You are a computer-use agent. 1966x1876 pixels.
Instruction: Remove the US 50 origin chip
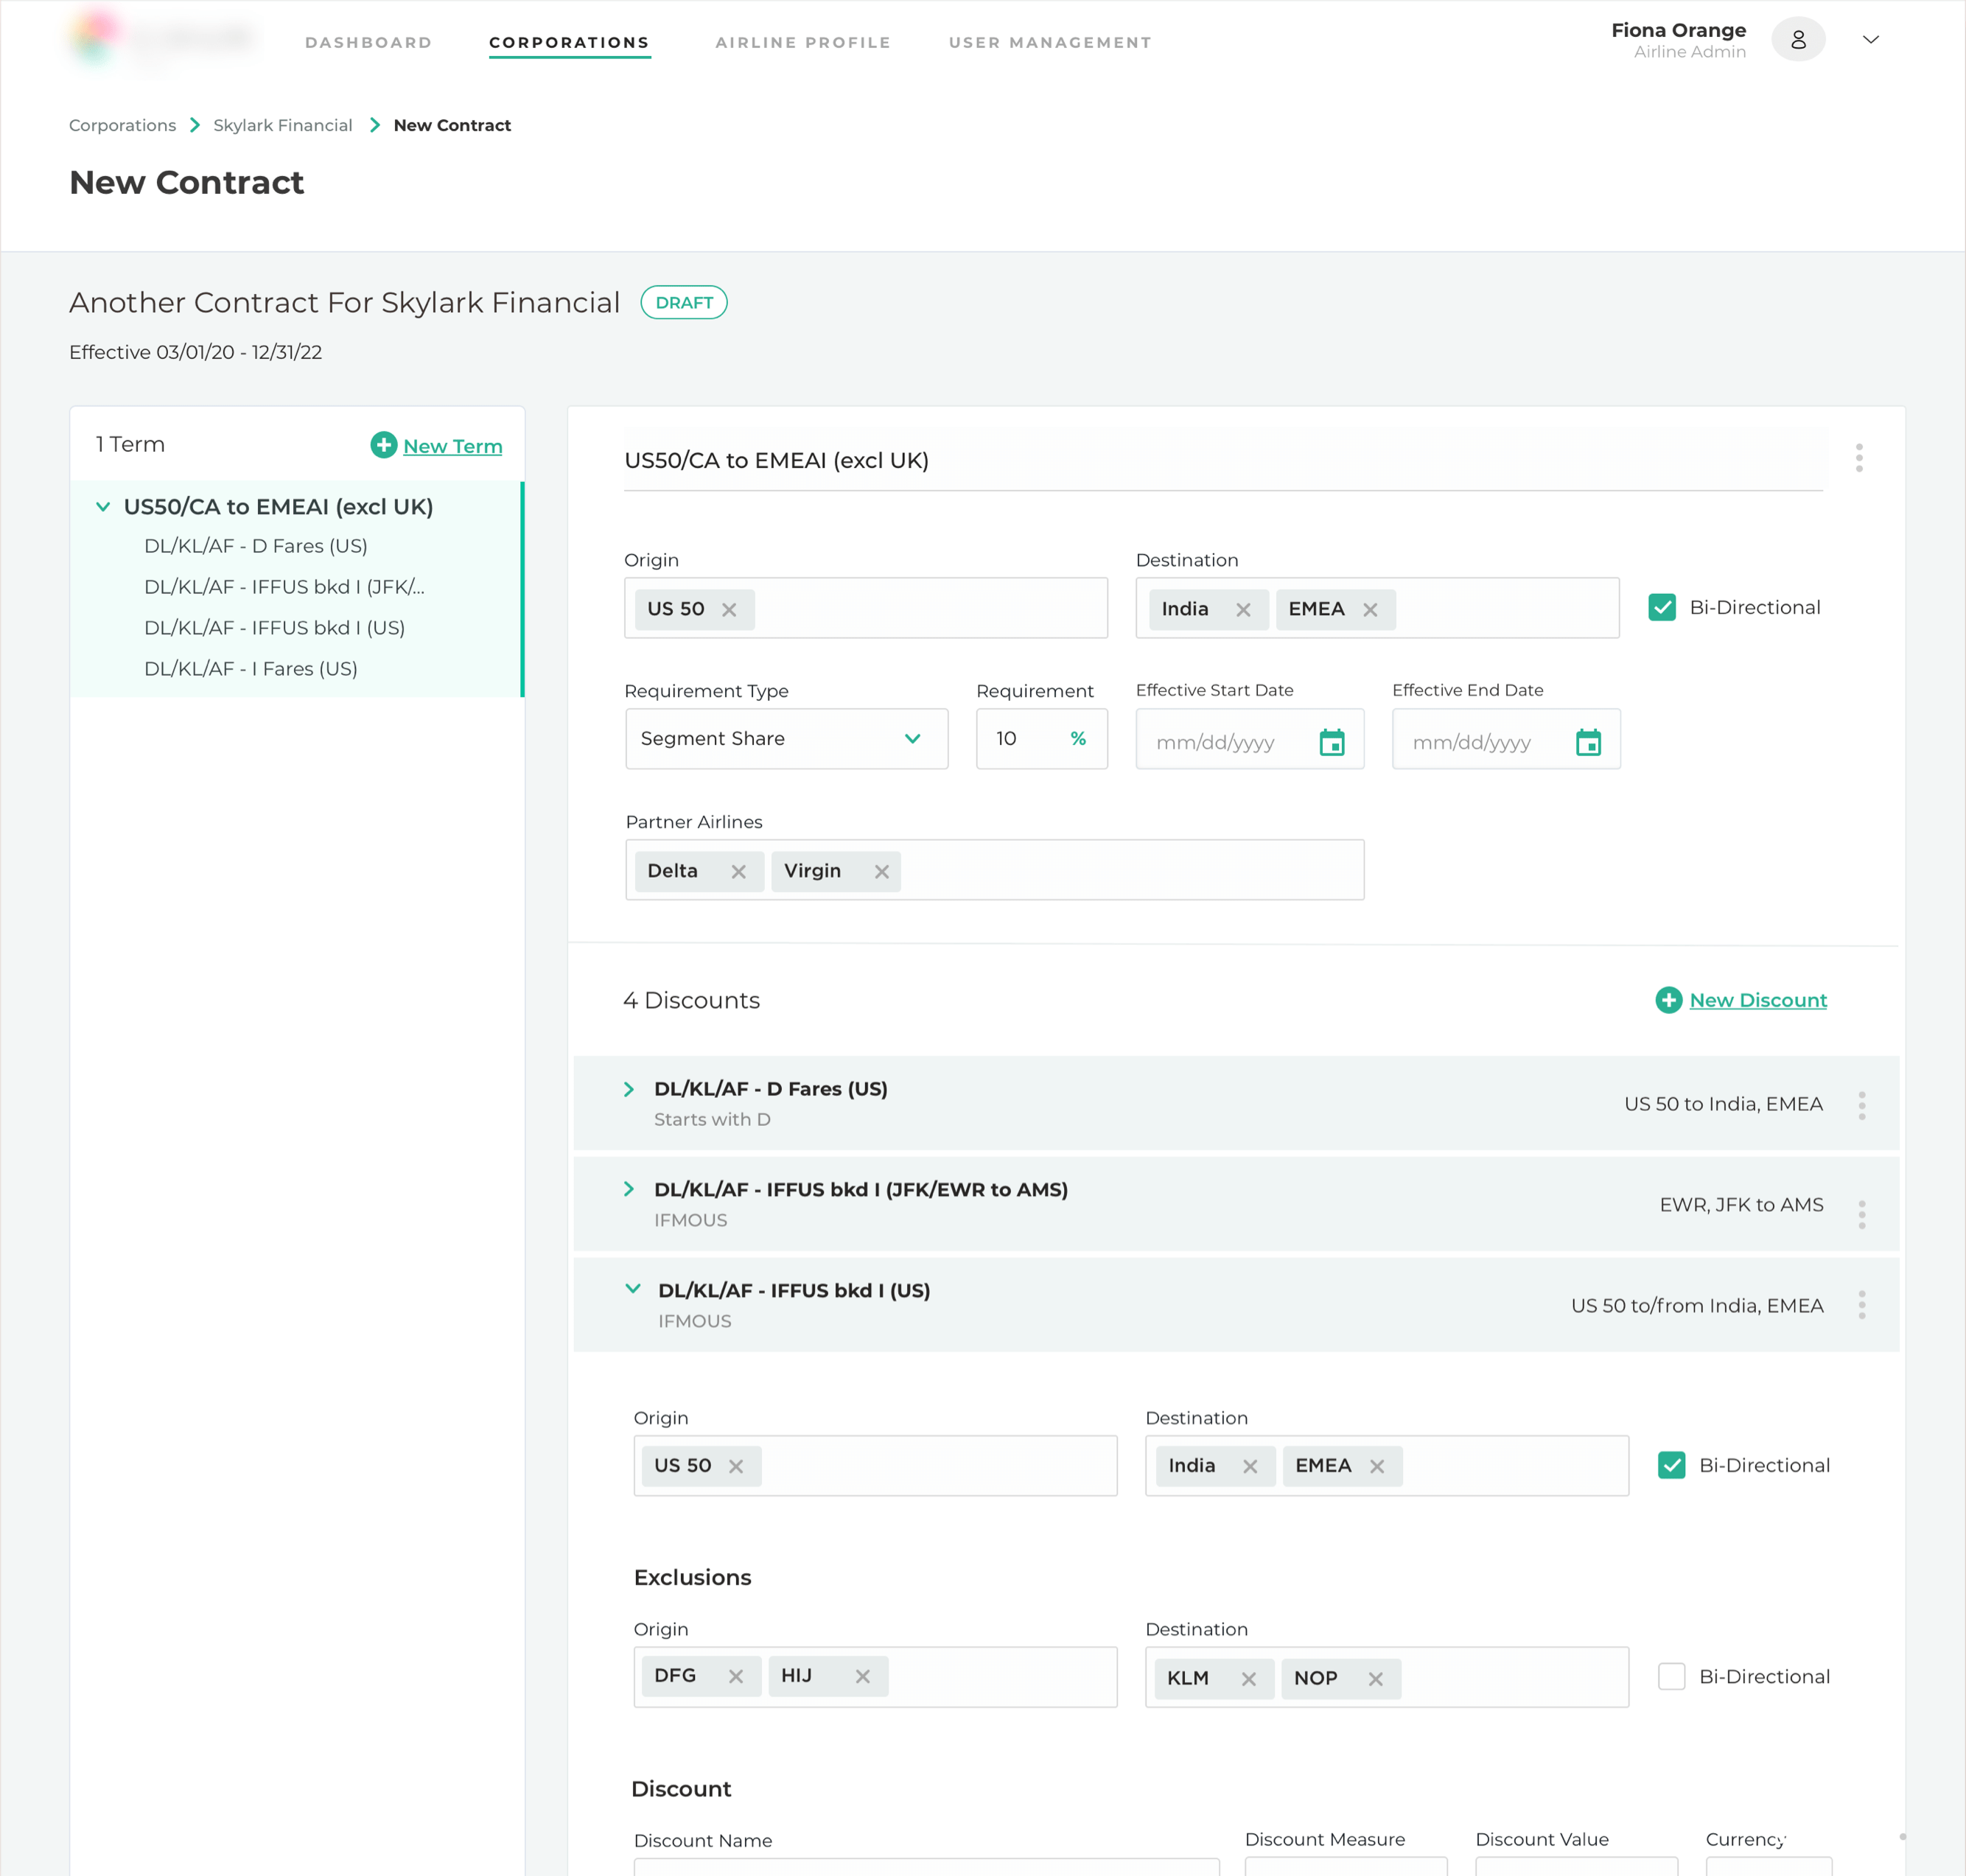pyautogui.click(x=731, y=608)
